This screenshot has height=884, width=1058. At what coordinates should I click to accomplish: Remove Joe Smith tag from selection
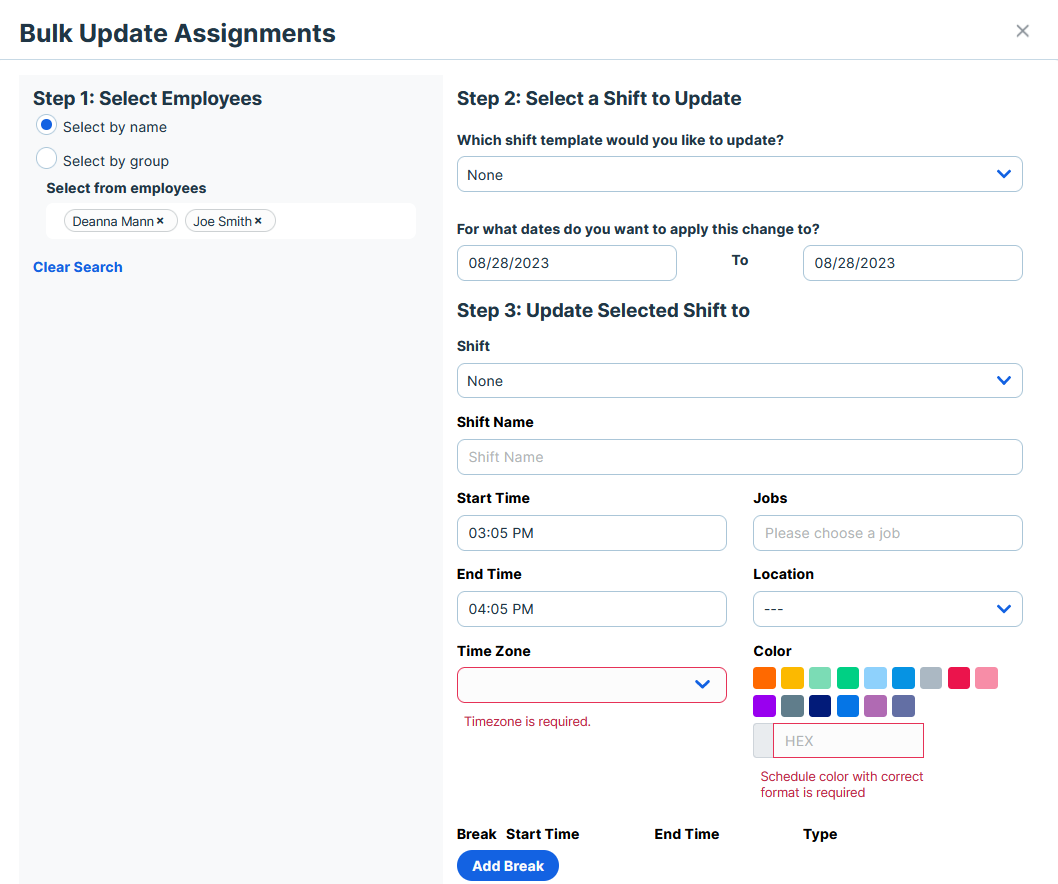pyautogui.click(x=258, y=221)
